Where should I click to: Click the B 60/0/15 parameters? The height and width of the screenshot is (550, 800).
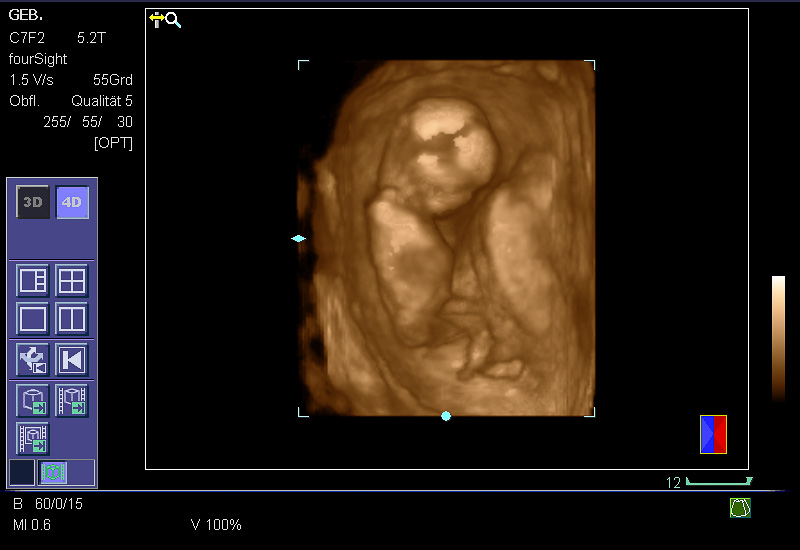(48, 504)
